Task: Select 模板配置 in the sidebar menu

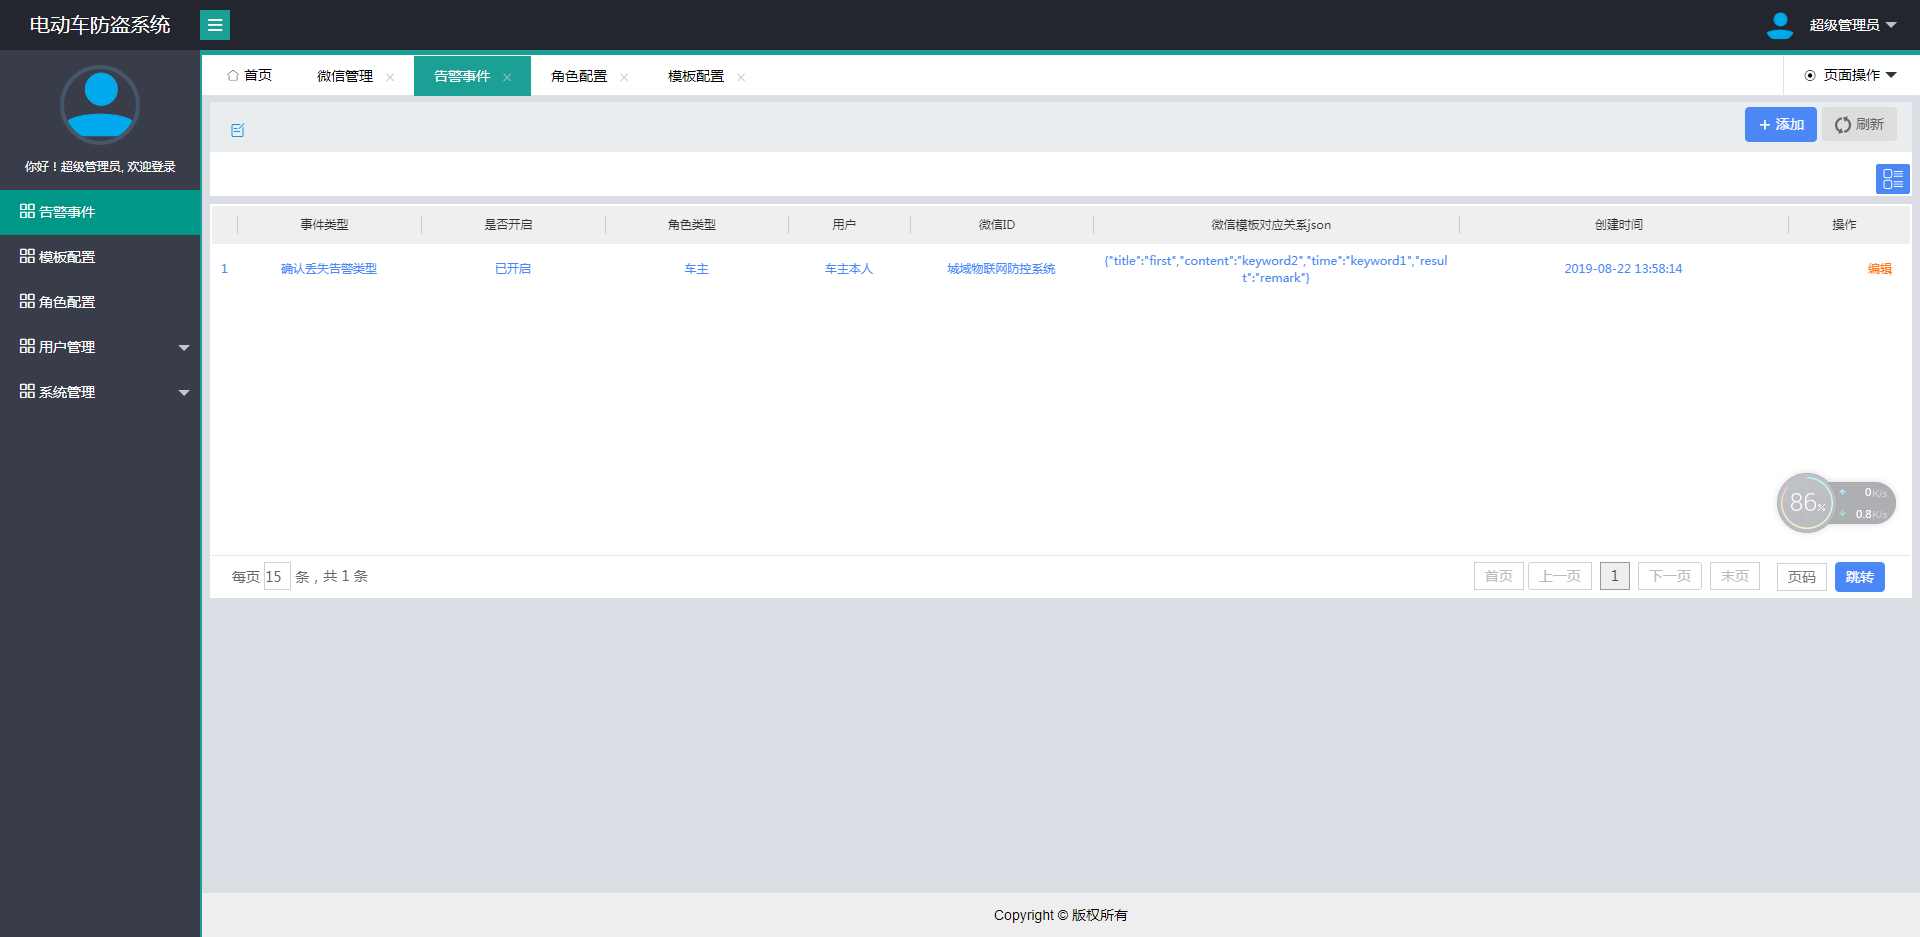Action: (100, 257)
